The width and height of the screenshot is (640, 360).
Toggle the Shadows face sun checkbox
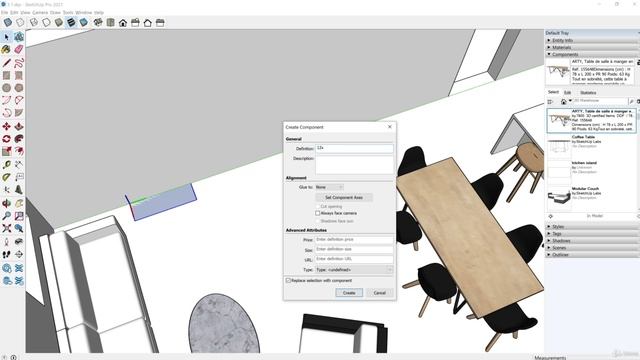[x=318, y=221]
